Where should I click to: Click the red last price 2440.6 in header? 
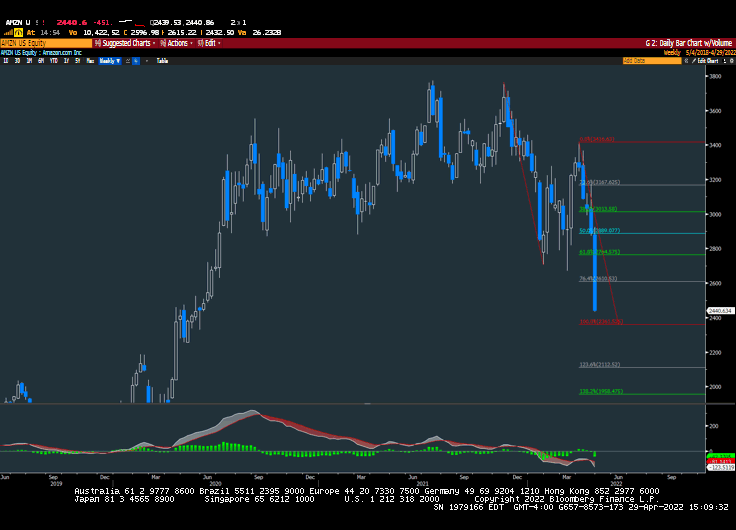pos(72,23)
